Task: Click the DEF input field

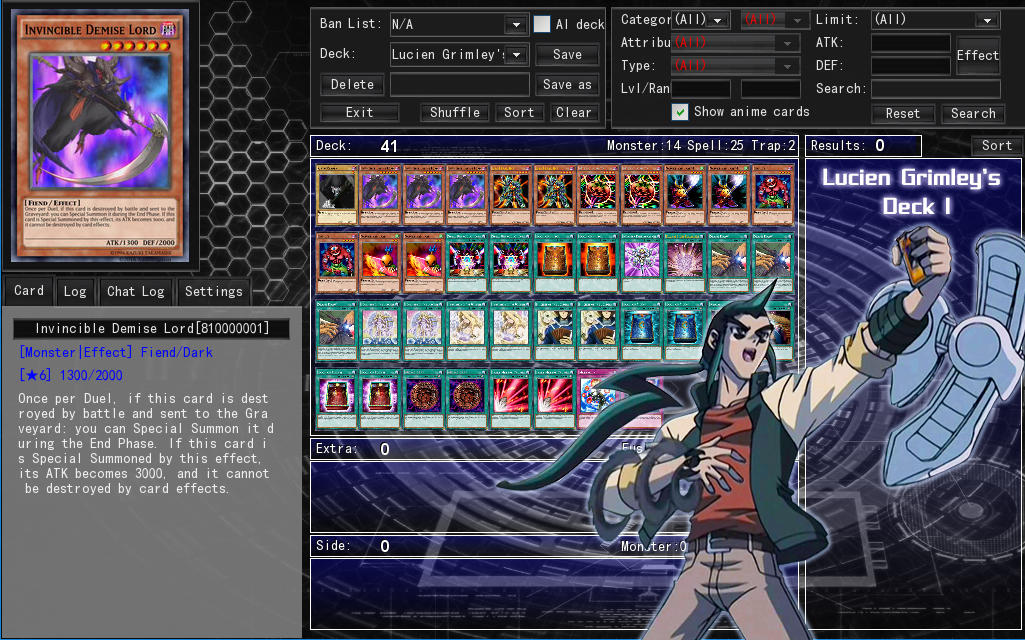Action: pyautogui.click(x=911, y=65)
